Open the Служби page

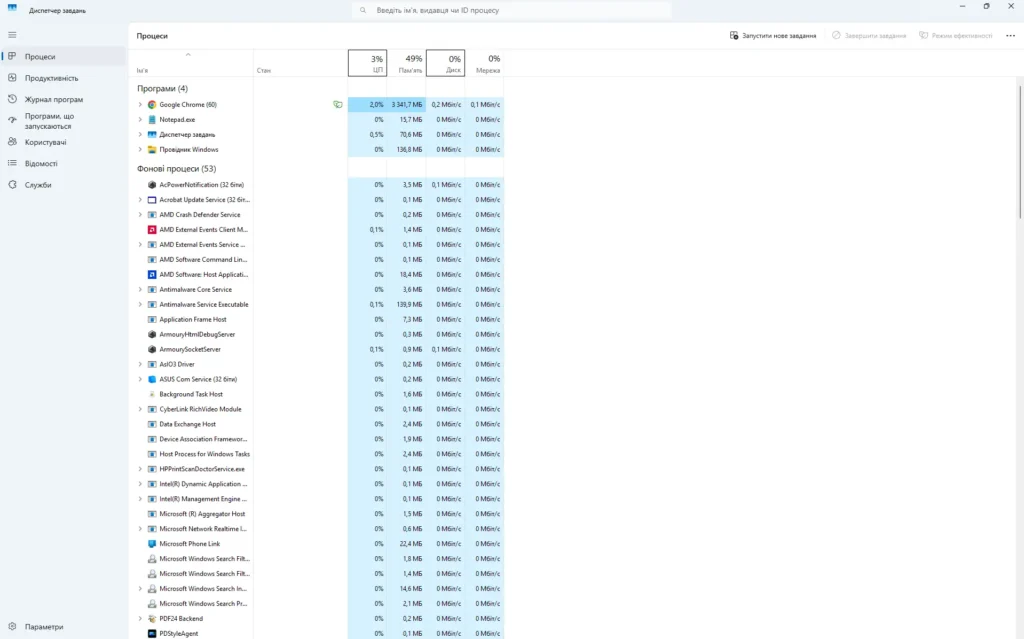pyautogui.click(x=63, y=186)
